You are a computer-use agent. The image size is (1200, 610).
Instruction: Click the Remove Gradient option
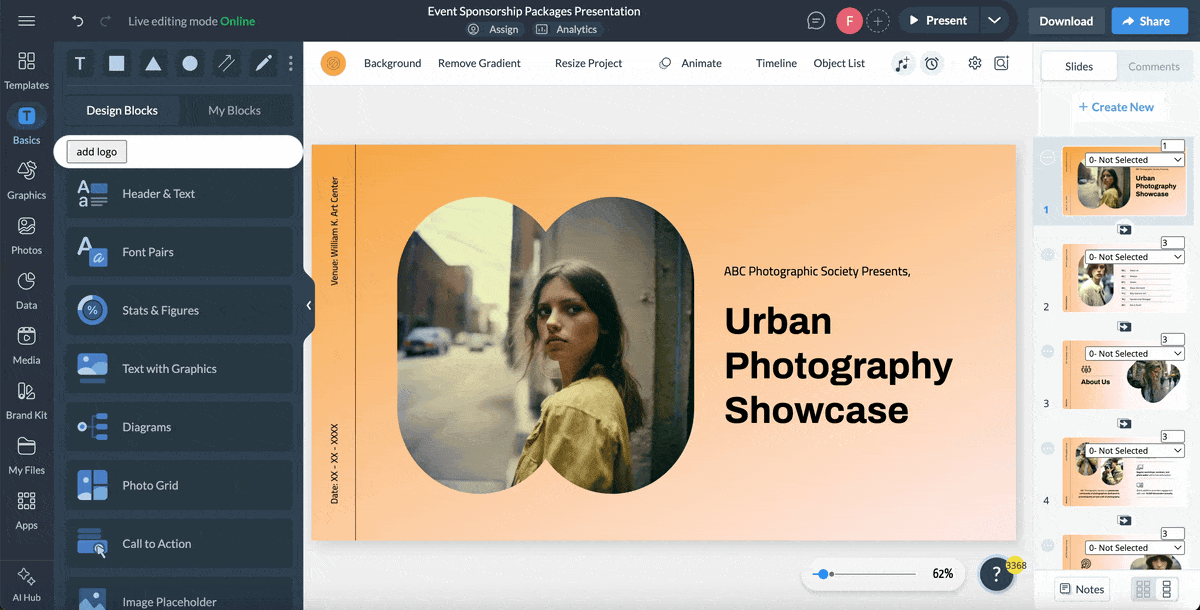tap(480, 63)
